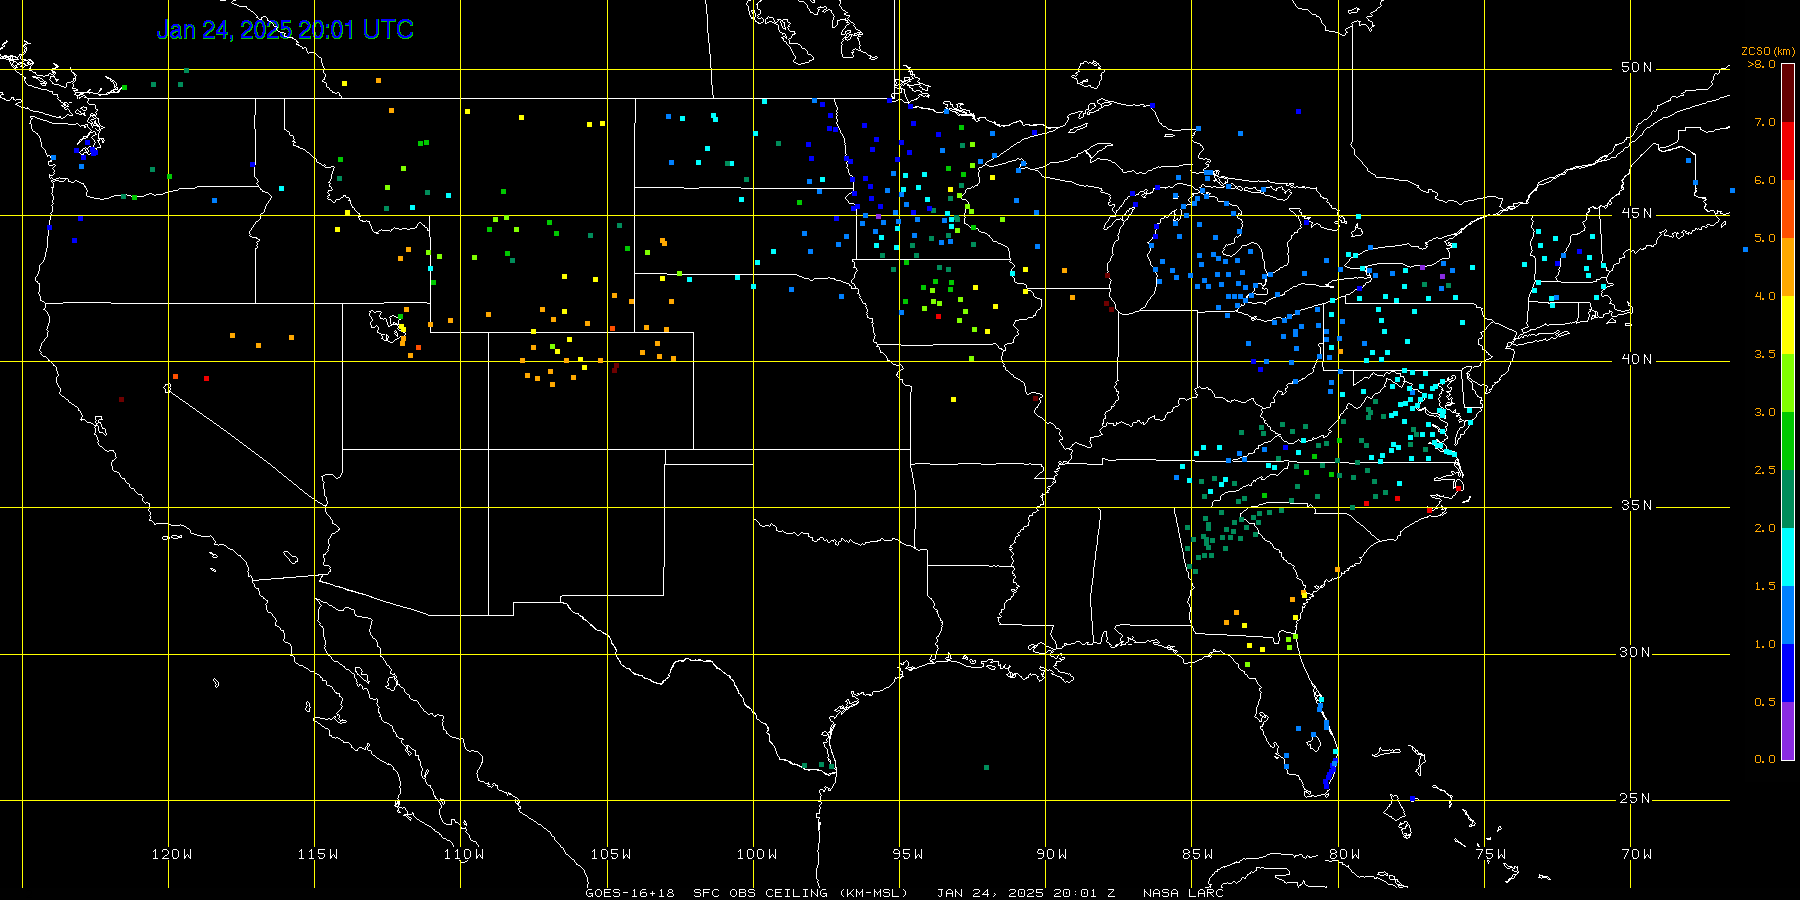Click the "90 W" longitude label
The width and height of the screenshot is (1800, 900).
[x=1052, y=854]
